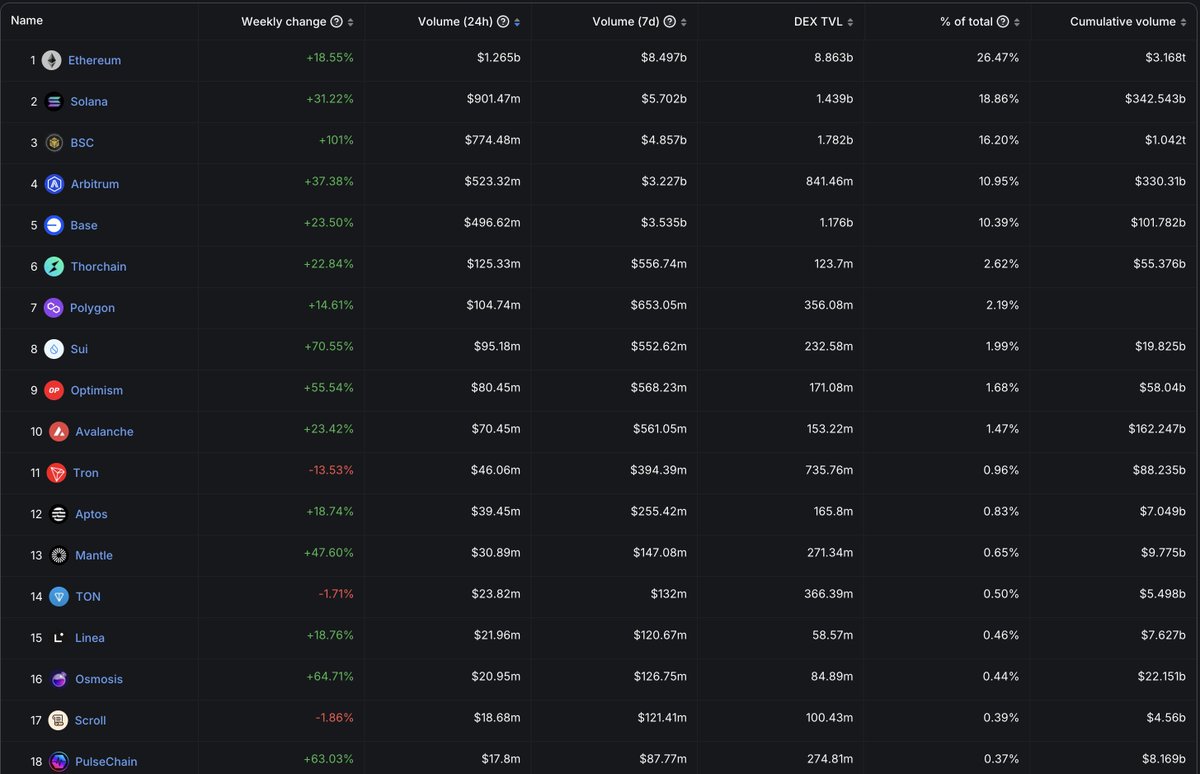
Task: Click the Ethereum chain logo icon
Action: click(51, 60)
